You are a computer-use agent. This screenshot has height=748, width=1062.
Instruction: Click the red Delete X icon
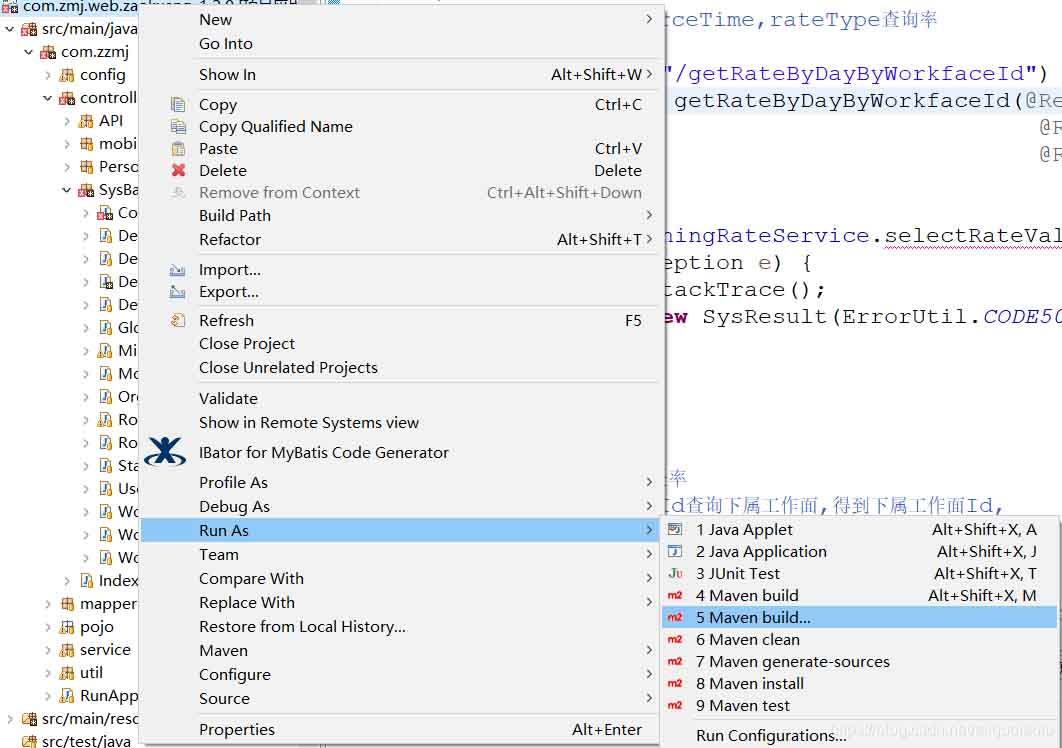pyautogui.click(x=178, y=171)
